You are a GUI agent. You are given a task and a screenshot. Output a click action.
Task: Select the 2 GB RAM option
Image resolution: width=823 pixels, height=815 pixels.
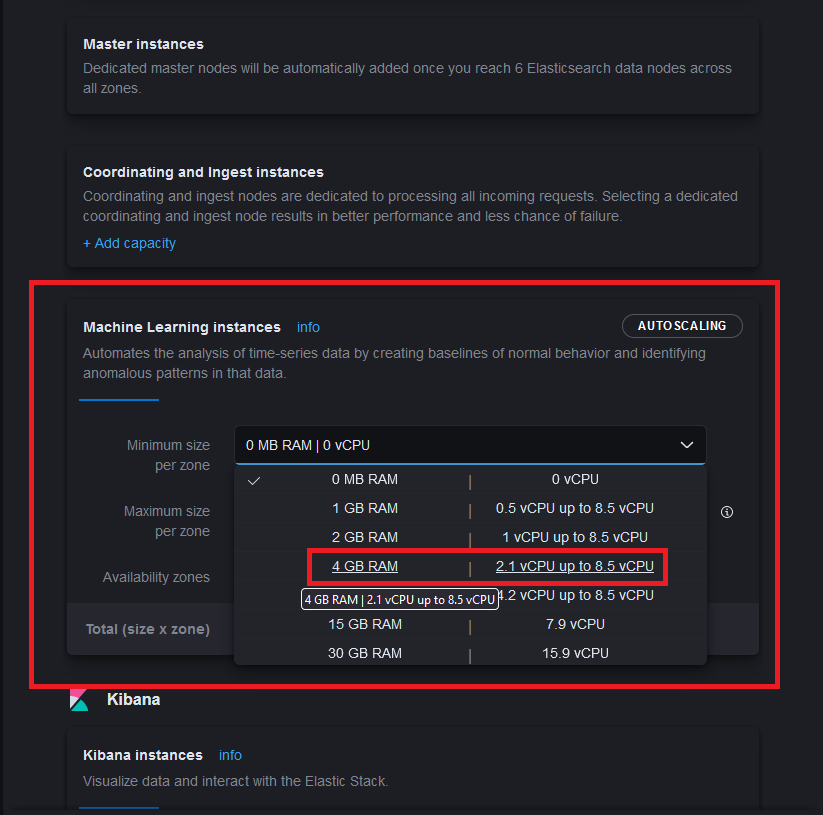pyautogui.click(x=365, y=537)
